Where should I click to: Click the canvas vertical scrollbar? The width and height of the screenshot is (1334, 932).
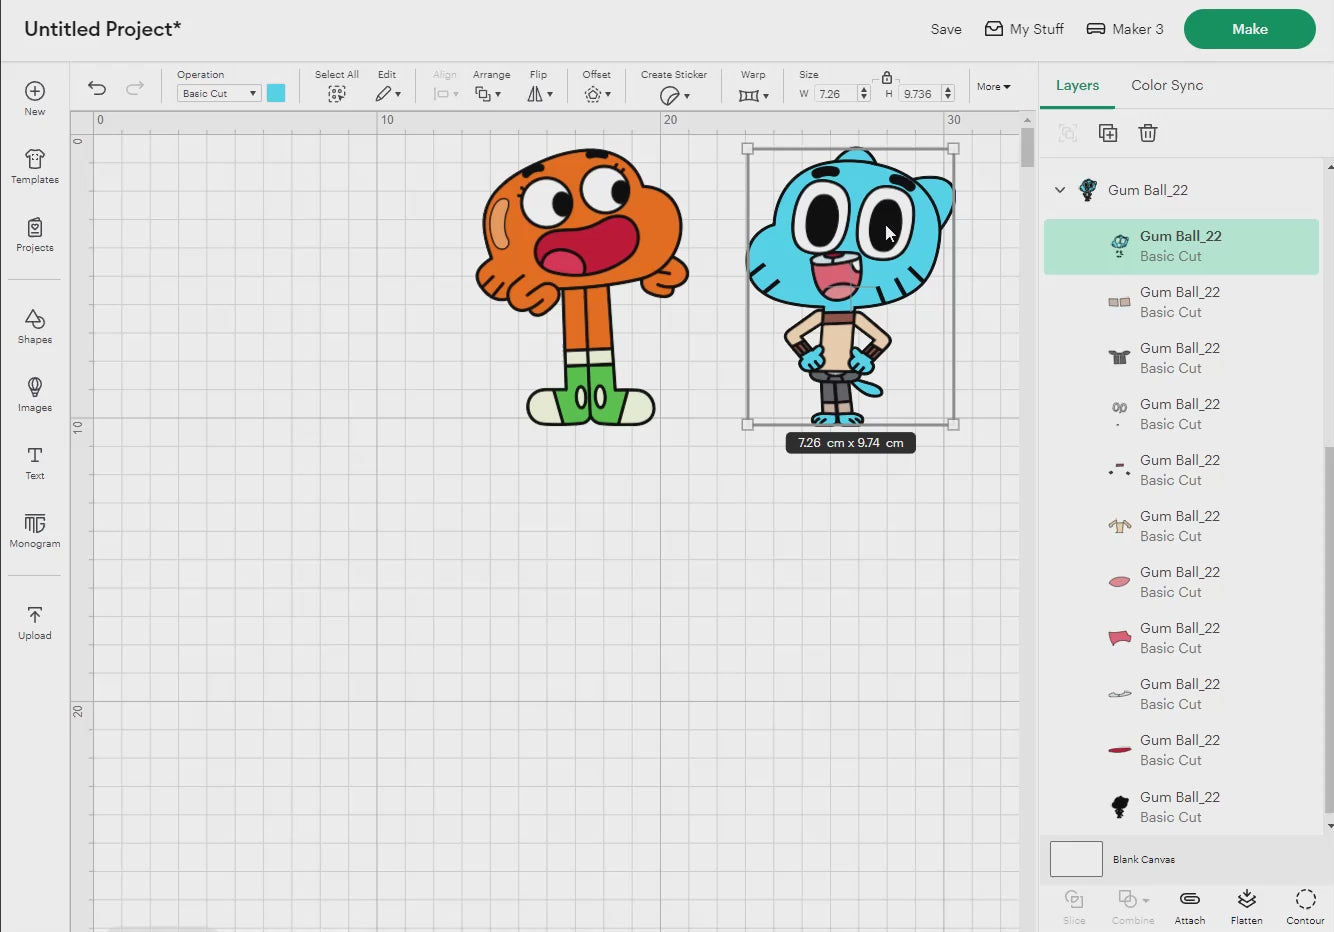(x=1027, y=148)
